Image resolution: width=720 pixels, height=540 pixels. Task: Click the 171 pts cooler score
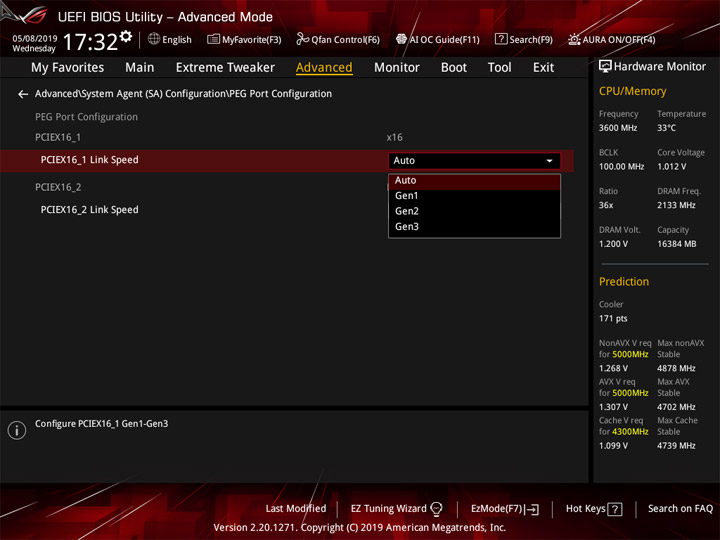tap(613, 319)
